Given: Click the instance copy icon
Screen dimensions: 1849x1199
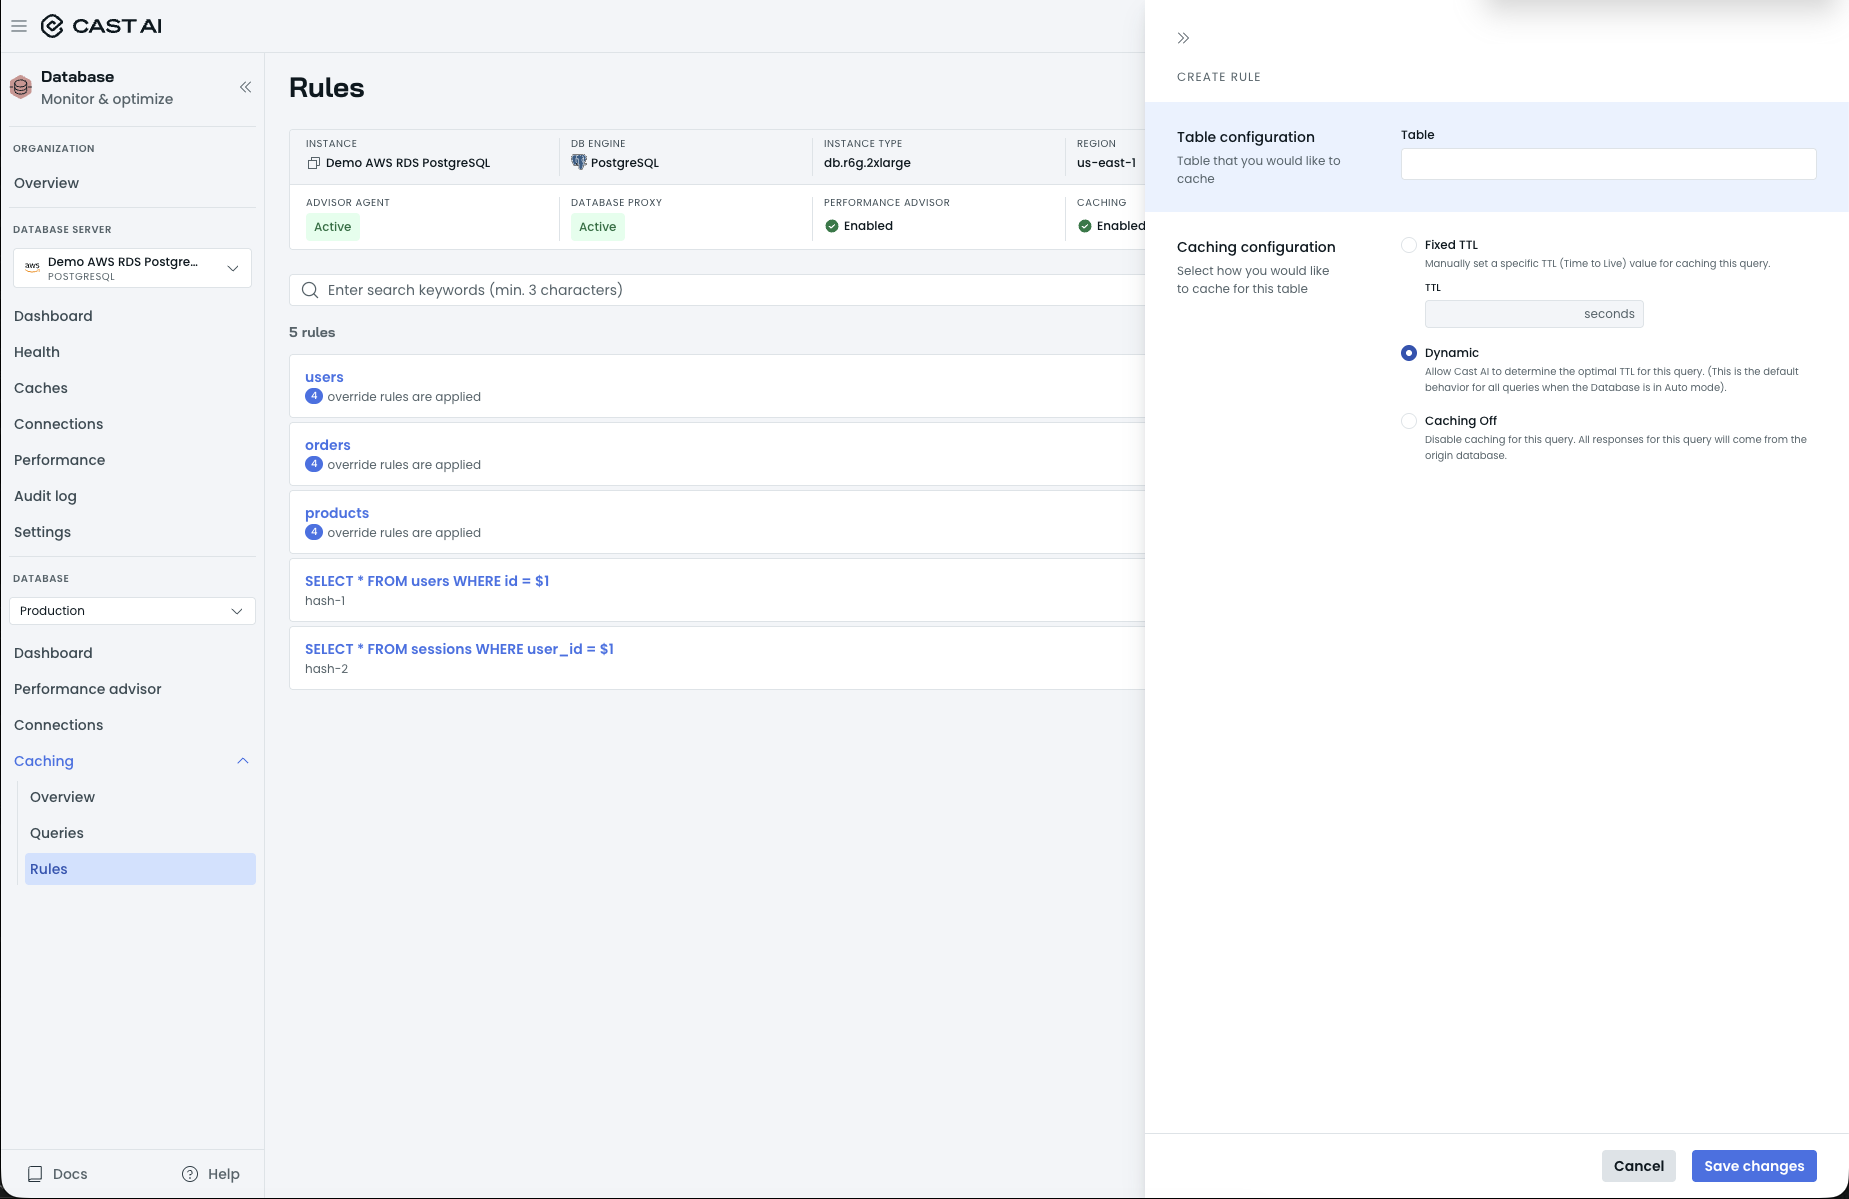Looking at the screenshot, I should [313, 163].
